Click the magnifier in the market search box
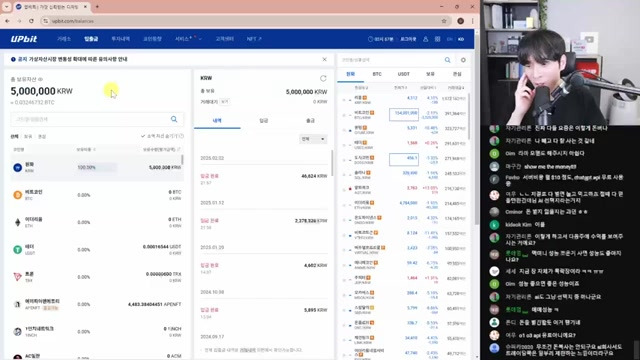 (x=448, y=60)
